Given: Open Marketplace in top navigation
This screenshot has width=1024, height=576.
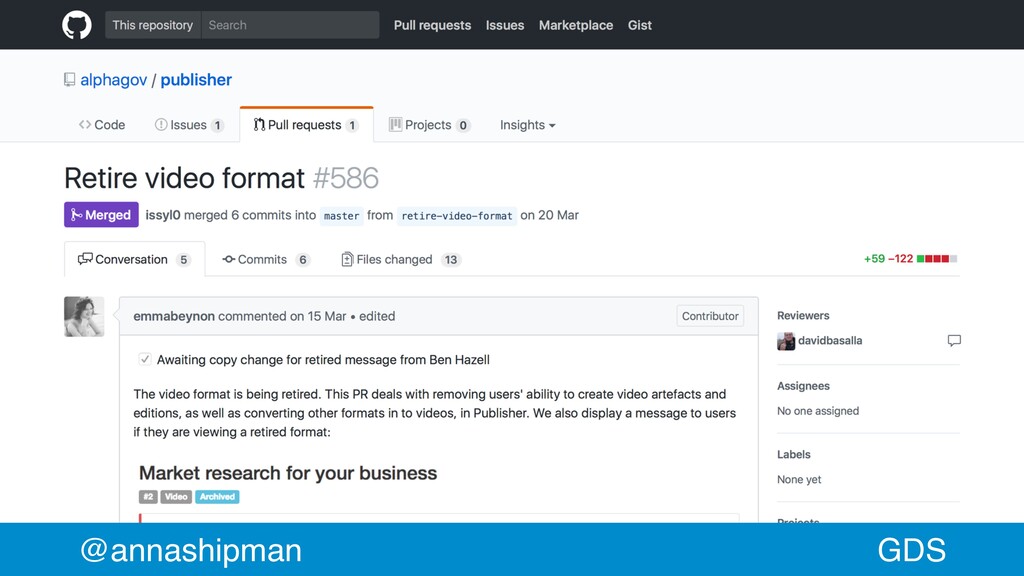Looking at the screenshot, I should coord(576,25).
